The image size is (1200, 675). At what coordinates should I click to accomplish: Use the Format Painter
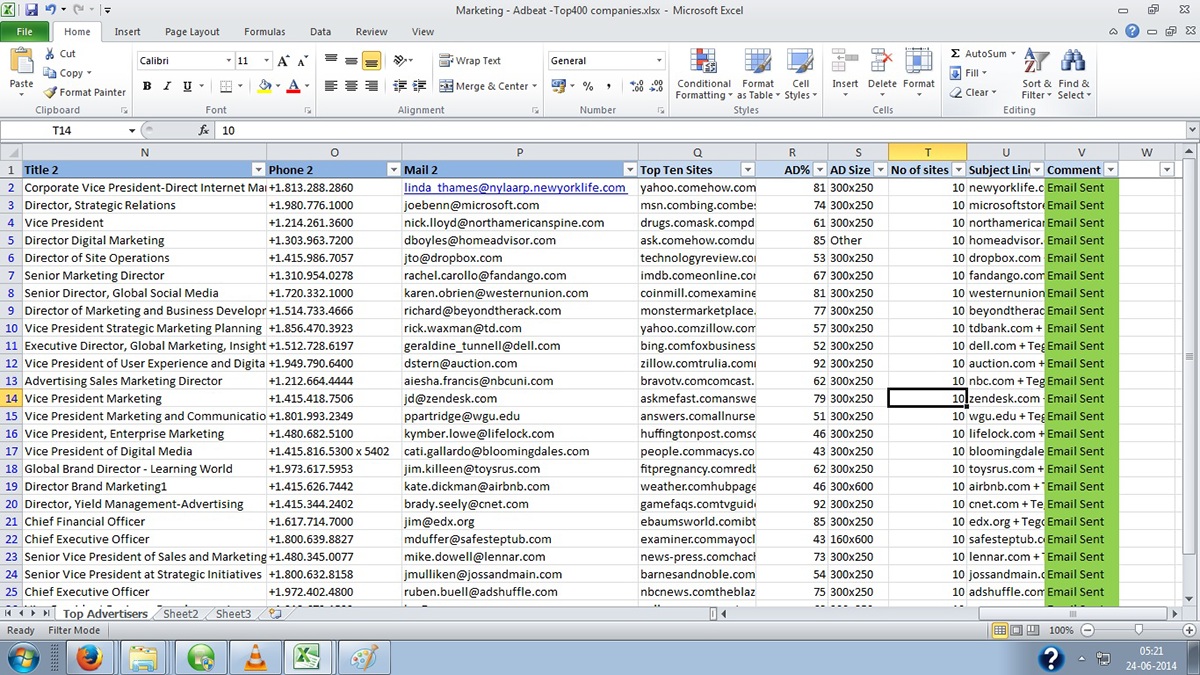pyautogui.click(x=83, y=92)
